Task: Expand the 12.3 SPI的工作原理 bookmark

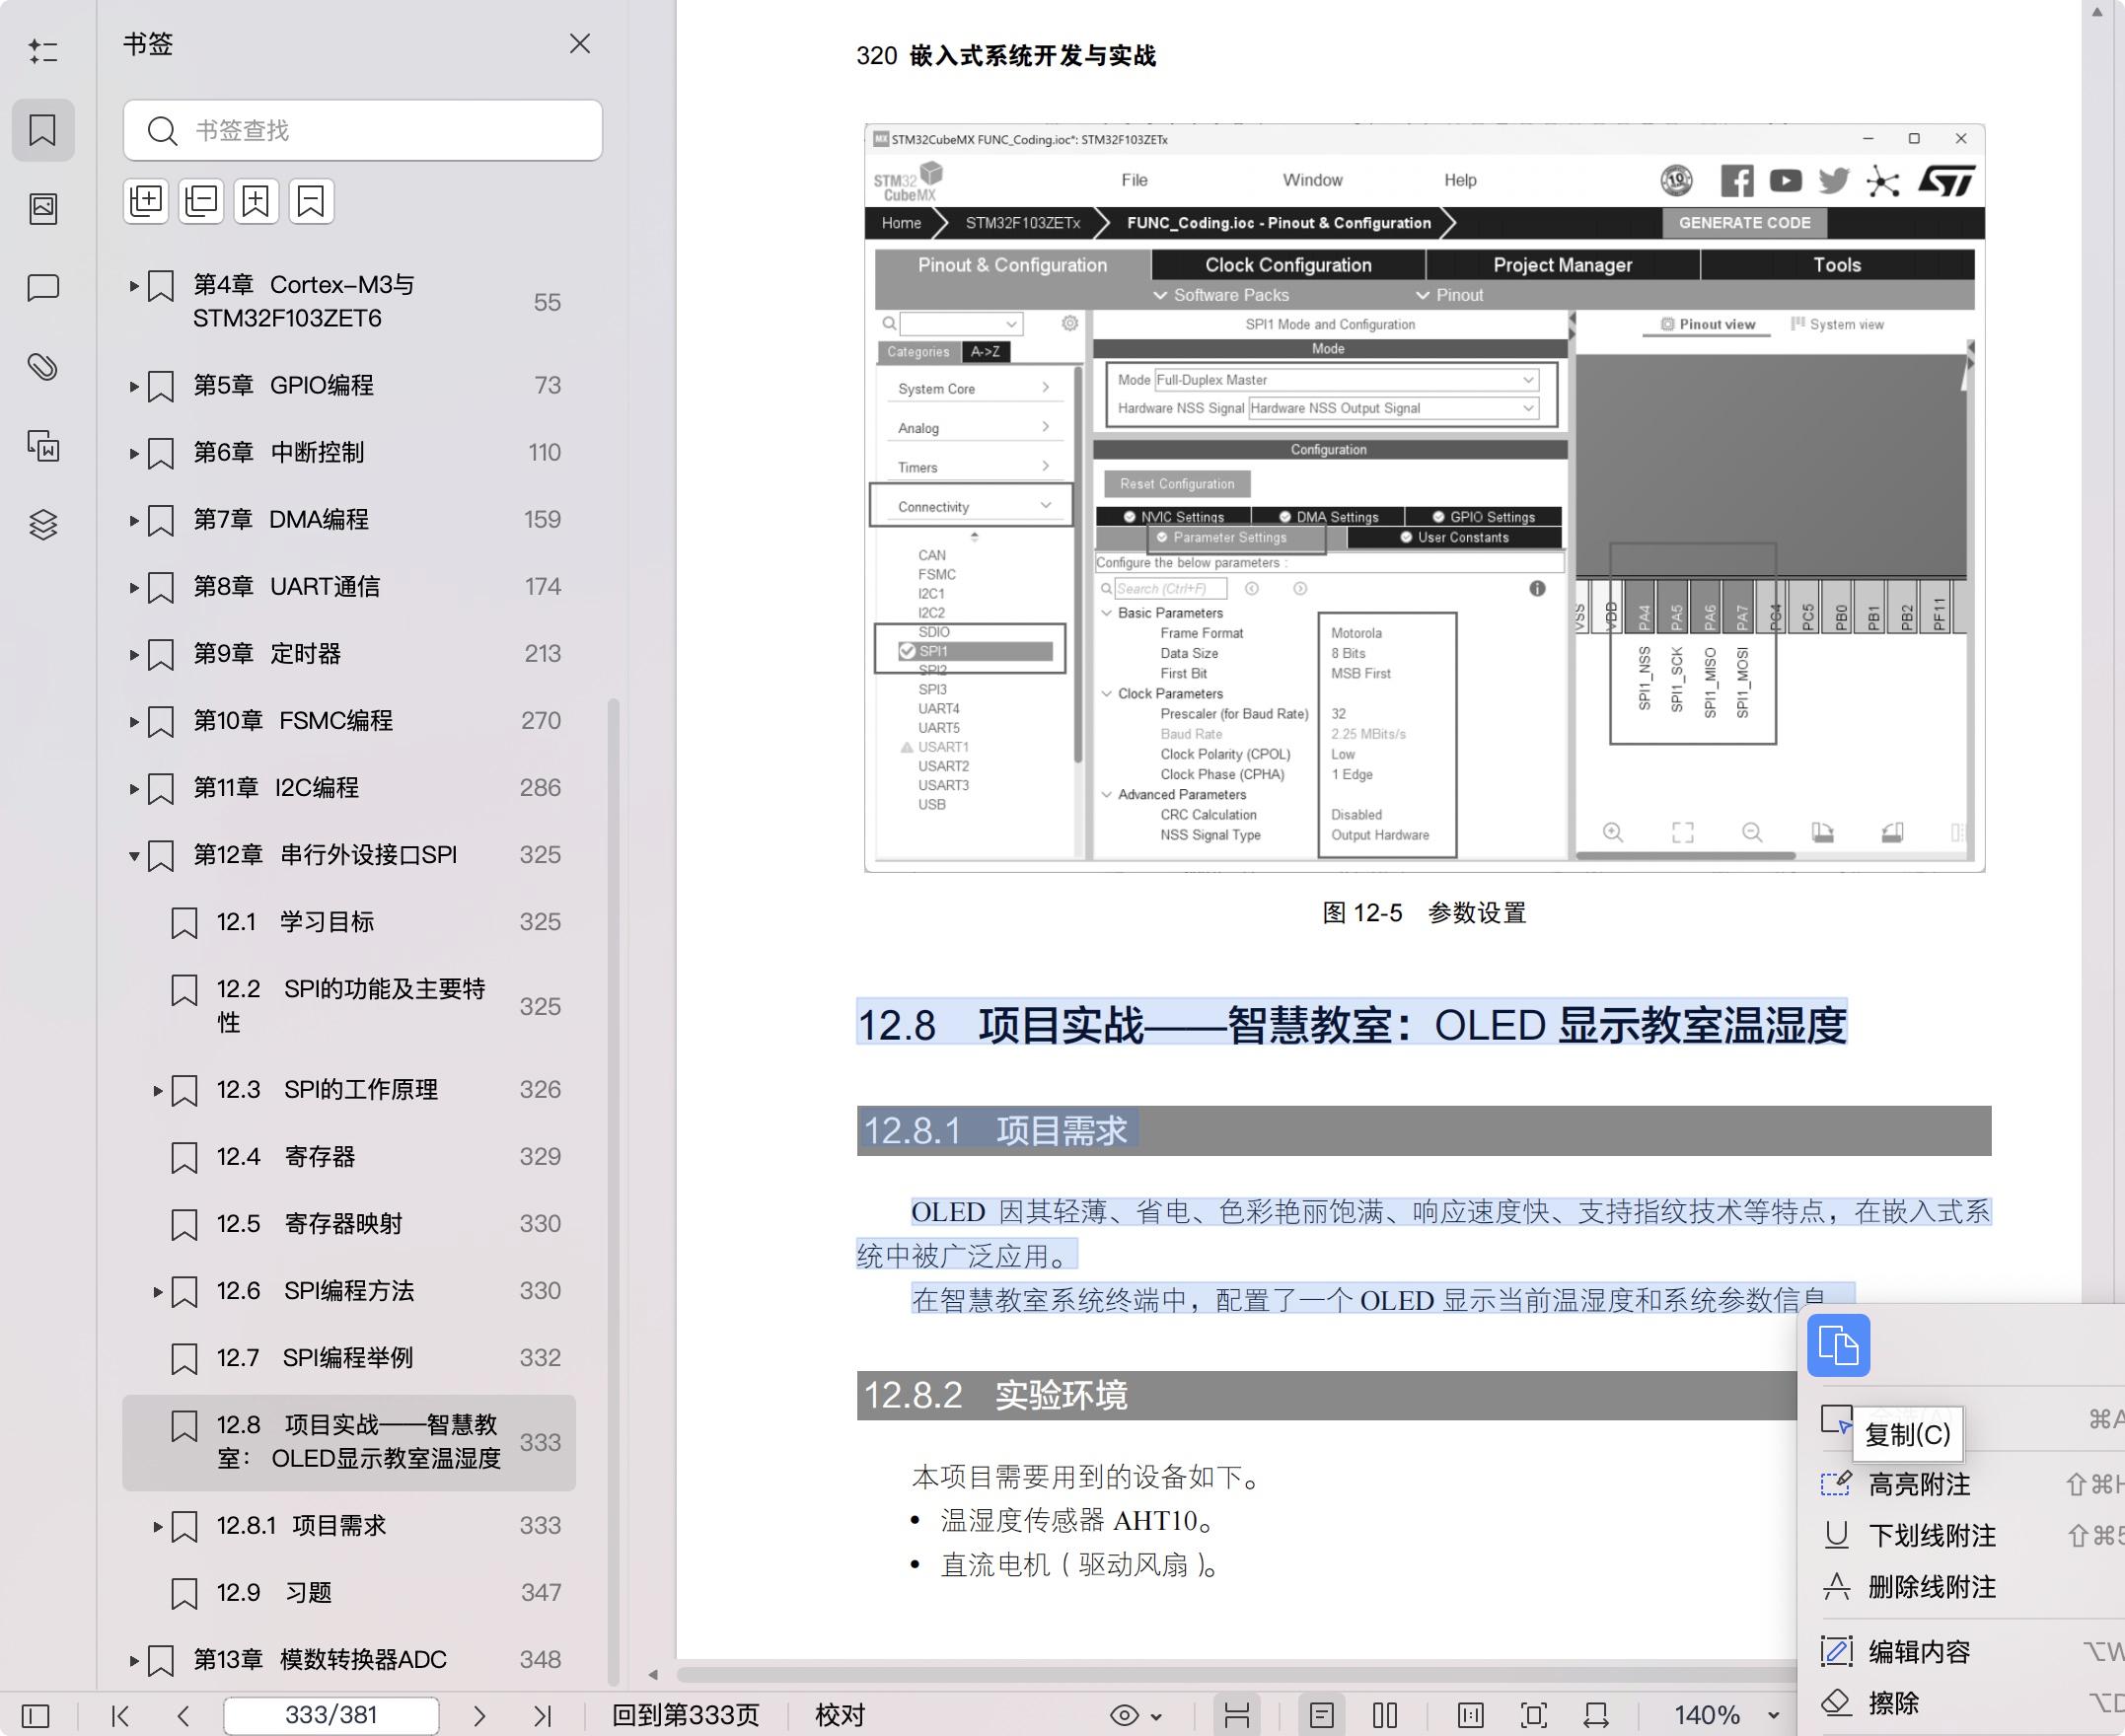Action: click(x=157, y=1090)
